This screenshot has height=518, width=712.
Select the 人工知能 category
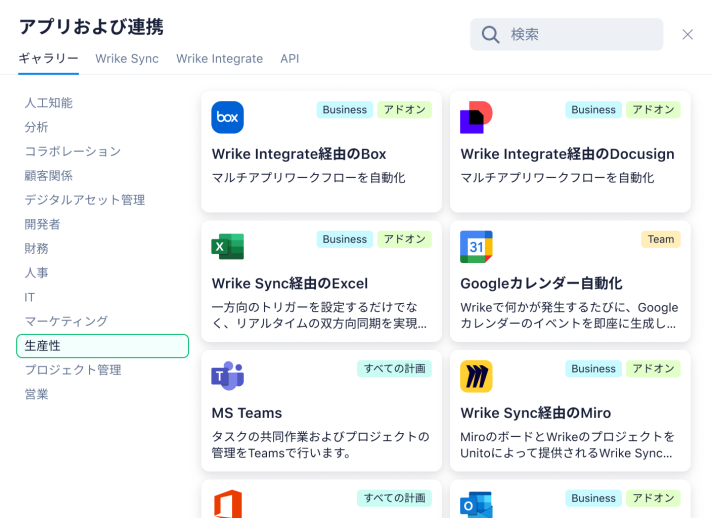pyautogui.click(x=49, y=103)
